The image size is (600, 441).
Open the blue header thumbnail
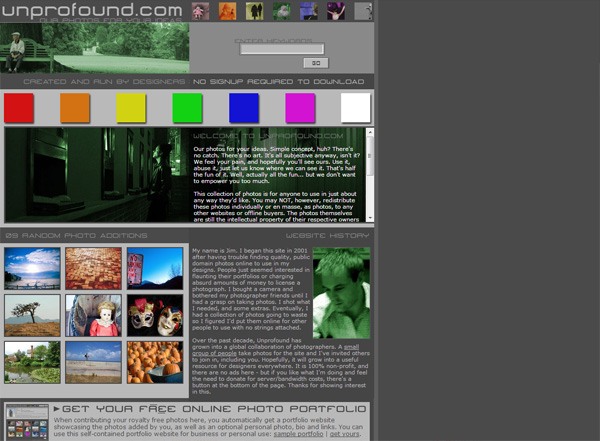[x=309, y=11]
